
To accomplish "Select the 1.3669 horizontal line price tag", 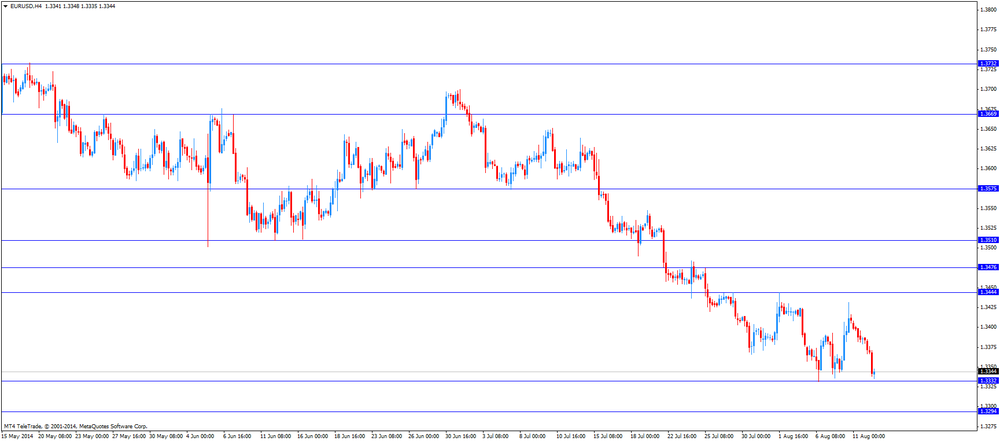I will 988,114.
